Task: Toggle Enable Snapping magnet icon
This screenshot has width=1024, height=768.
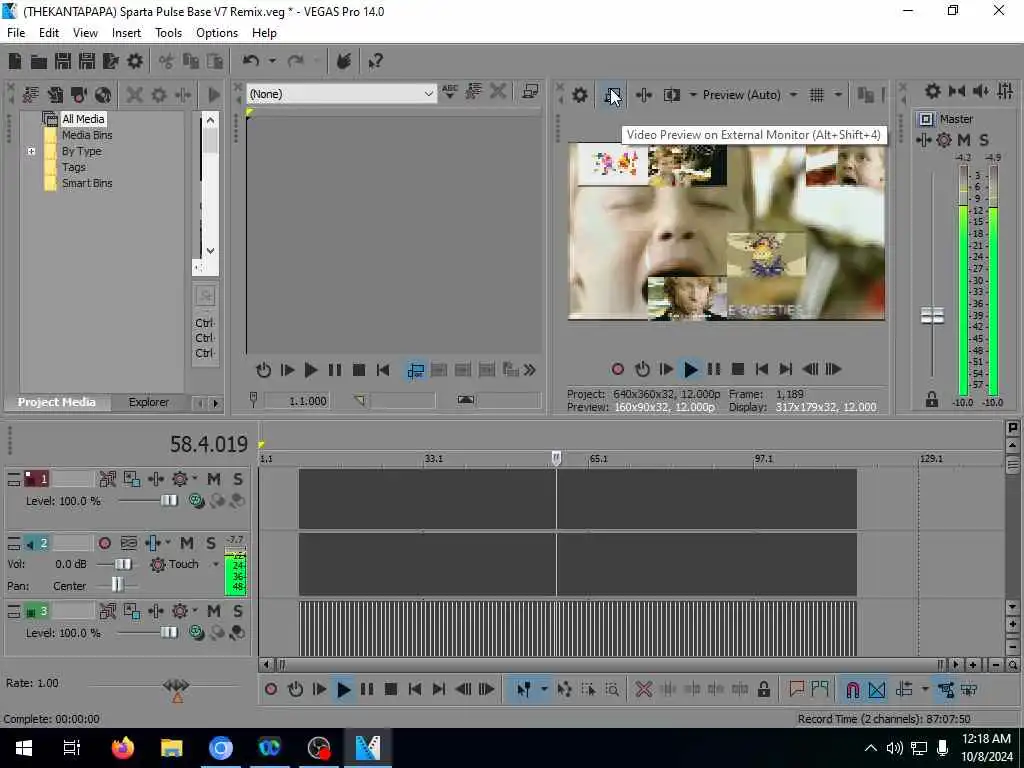Action: 852,690
